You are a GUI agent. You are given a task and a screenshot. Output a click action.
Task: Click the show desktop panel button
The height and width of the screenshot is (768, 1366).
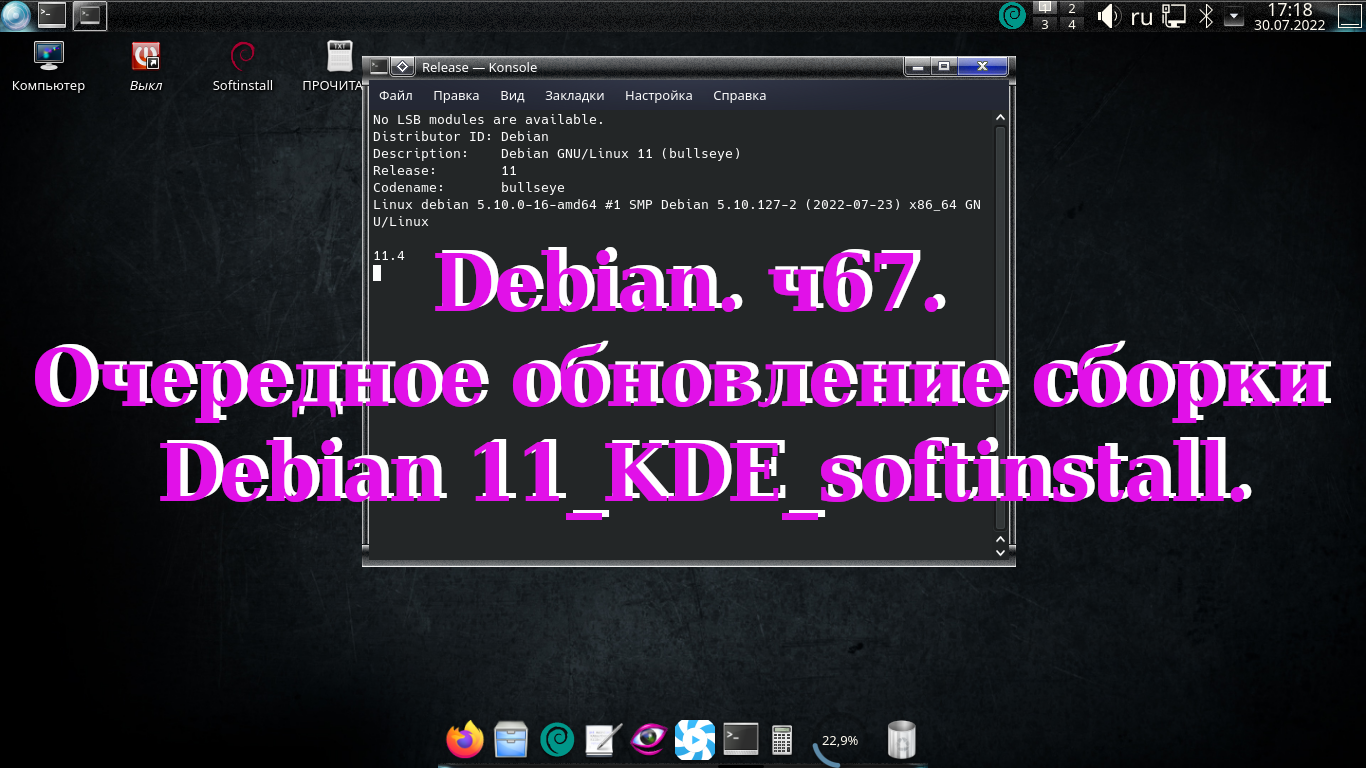pyautogui.click(x=1349, y=15)
